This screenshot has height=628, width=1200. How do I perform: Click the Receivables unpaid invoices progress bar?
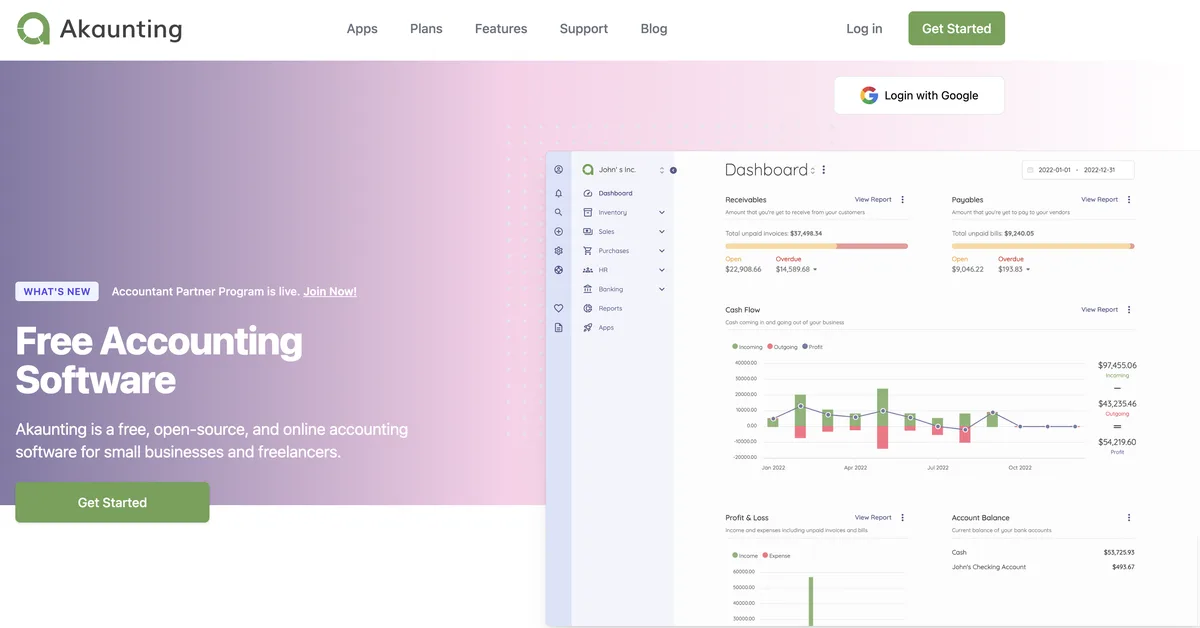point(816,245)
